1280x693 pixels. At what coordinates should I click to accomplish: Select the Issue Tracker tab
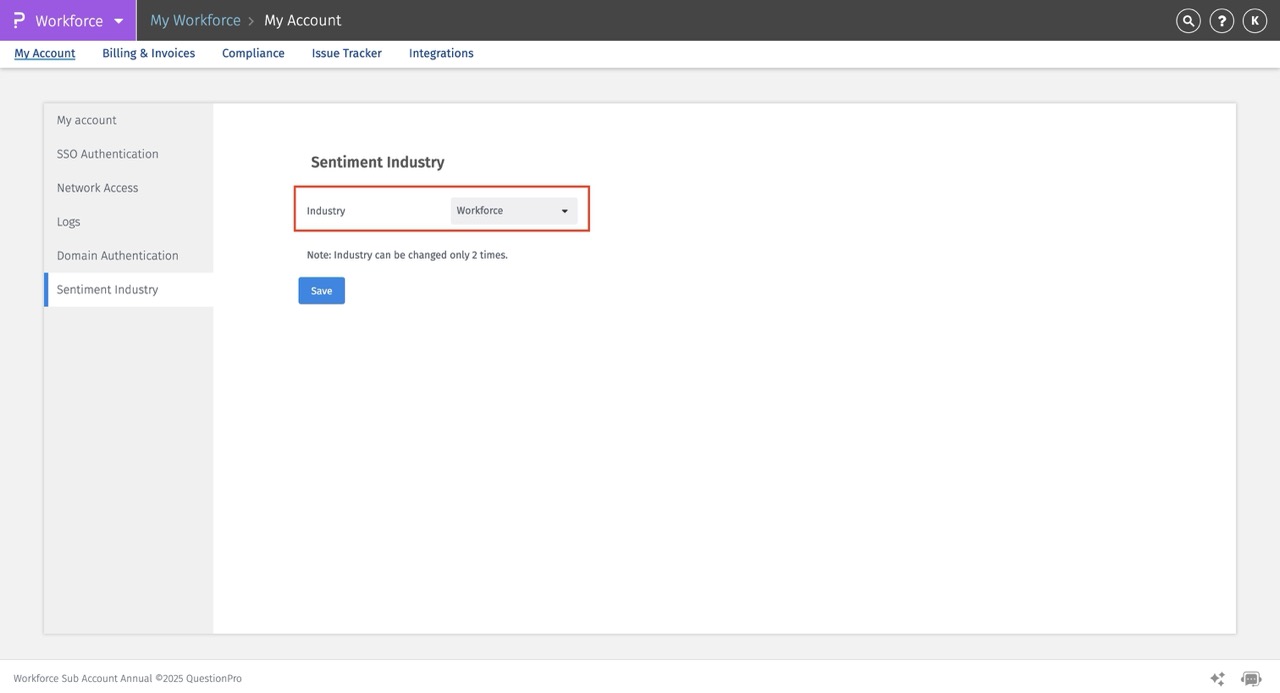346,53
